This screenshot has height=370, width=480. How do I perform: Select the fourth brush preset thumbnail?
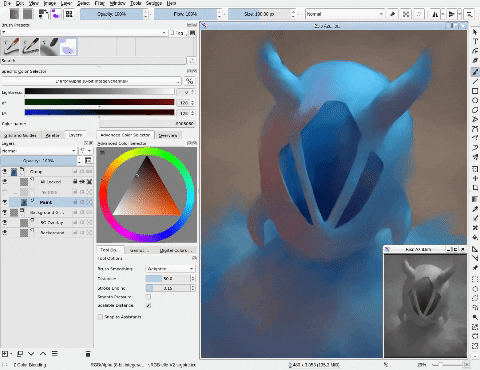coord(68,46)
